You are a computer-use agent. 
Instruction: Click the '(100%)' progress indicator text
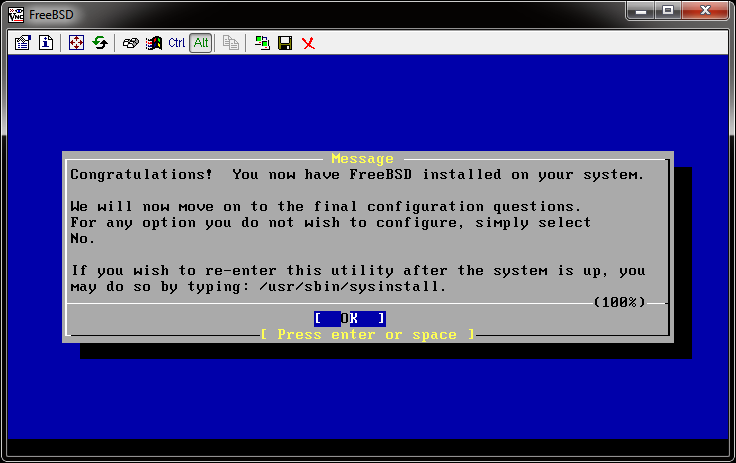click(620, 302)
